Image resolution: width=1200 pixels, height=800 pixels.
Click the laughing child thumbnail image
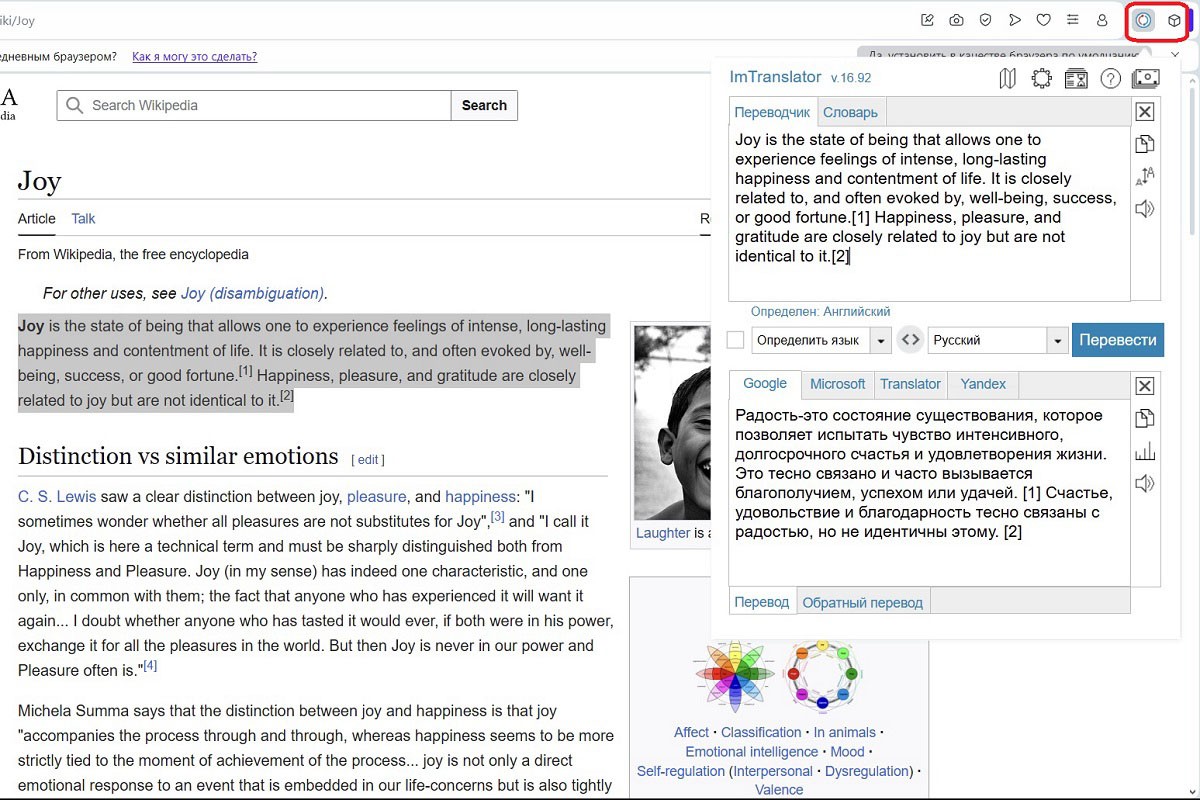click(x=670, y=422)
